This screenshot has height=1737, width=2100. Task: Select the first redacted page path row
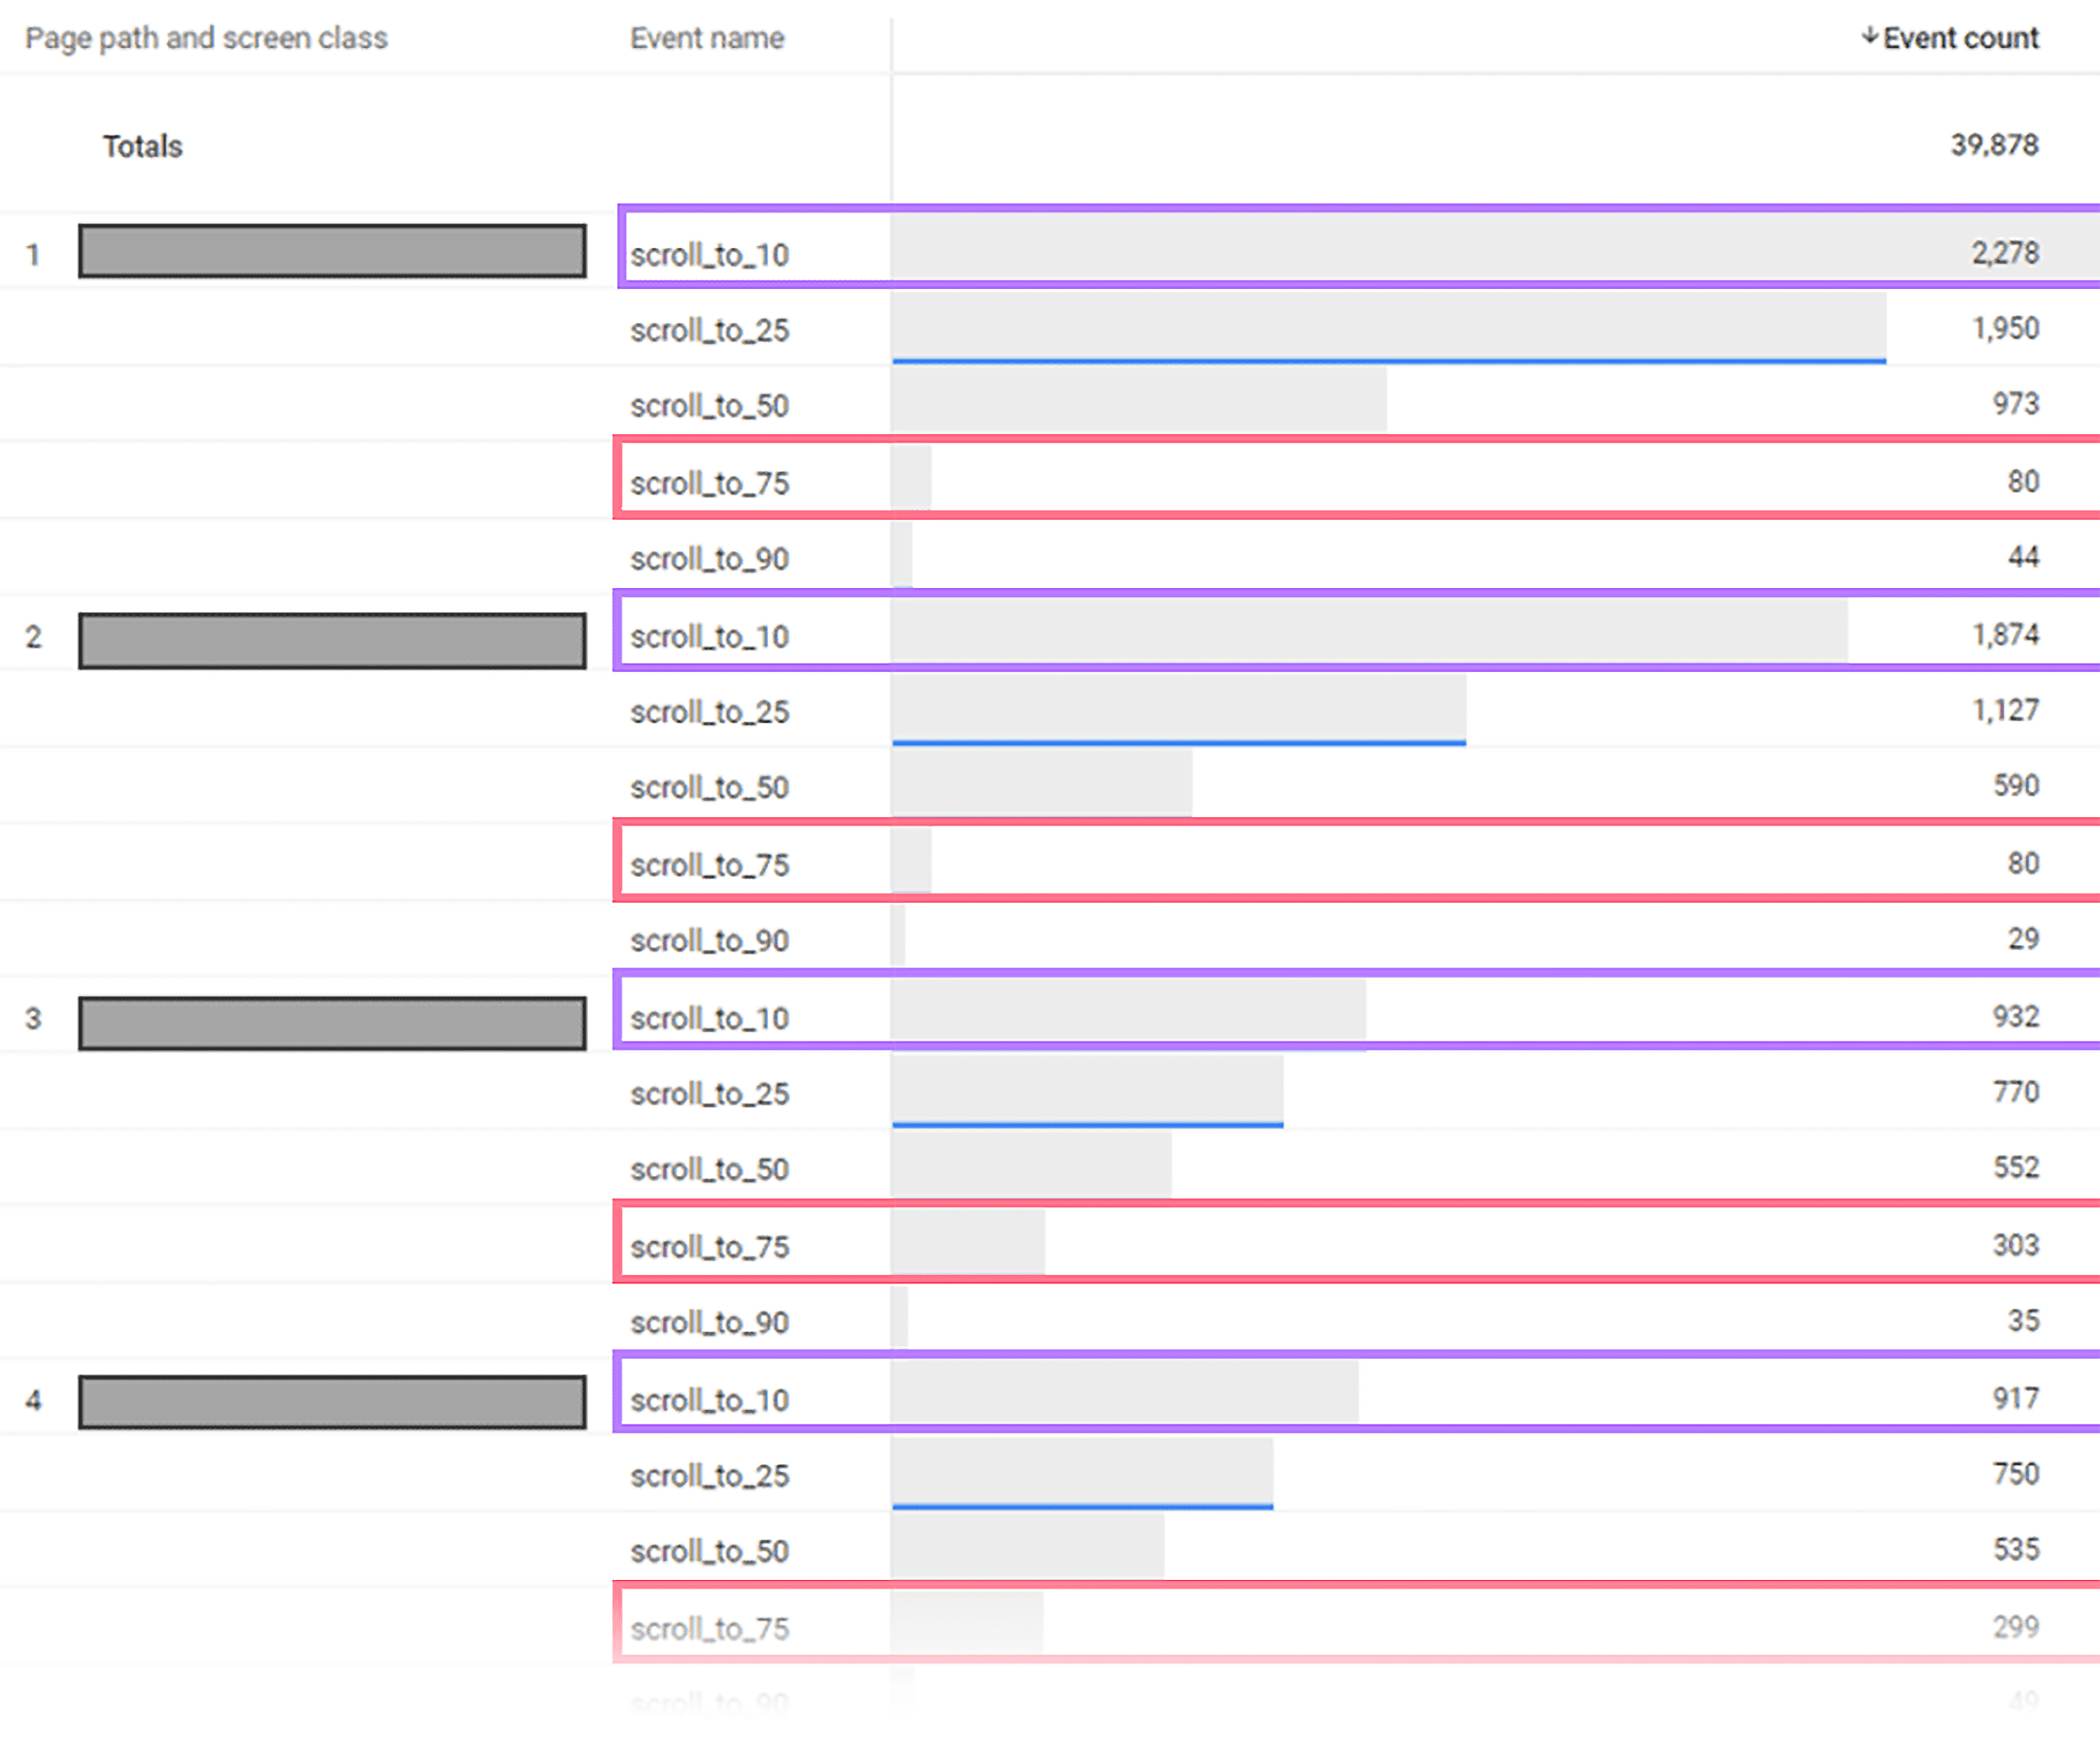click(x=332, y=251)
